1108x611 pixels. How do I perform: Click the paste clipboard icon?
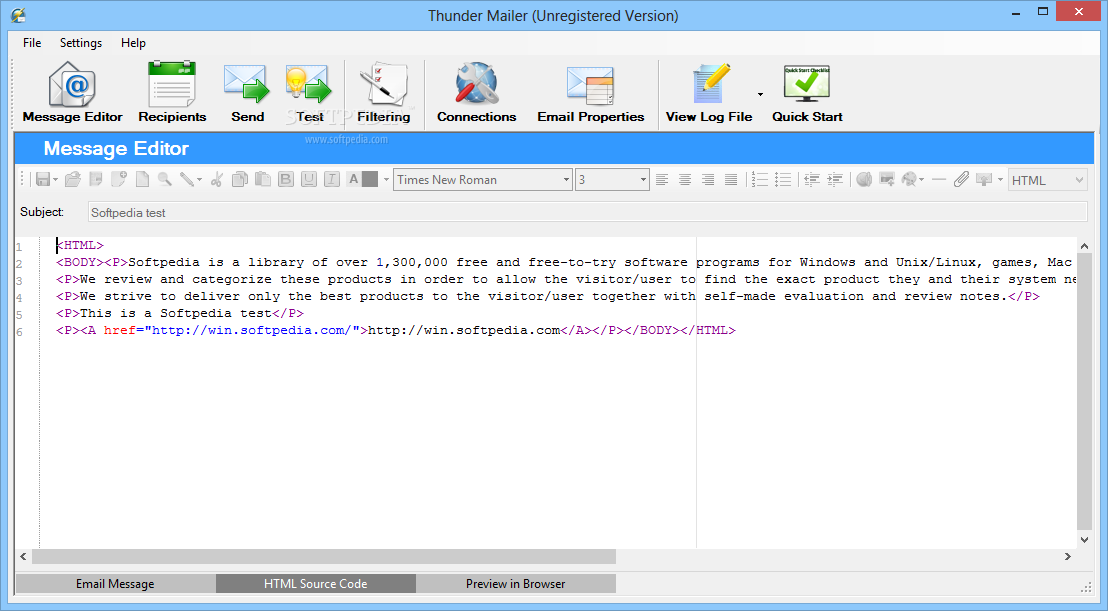point(263,179)
